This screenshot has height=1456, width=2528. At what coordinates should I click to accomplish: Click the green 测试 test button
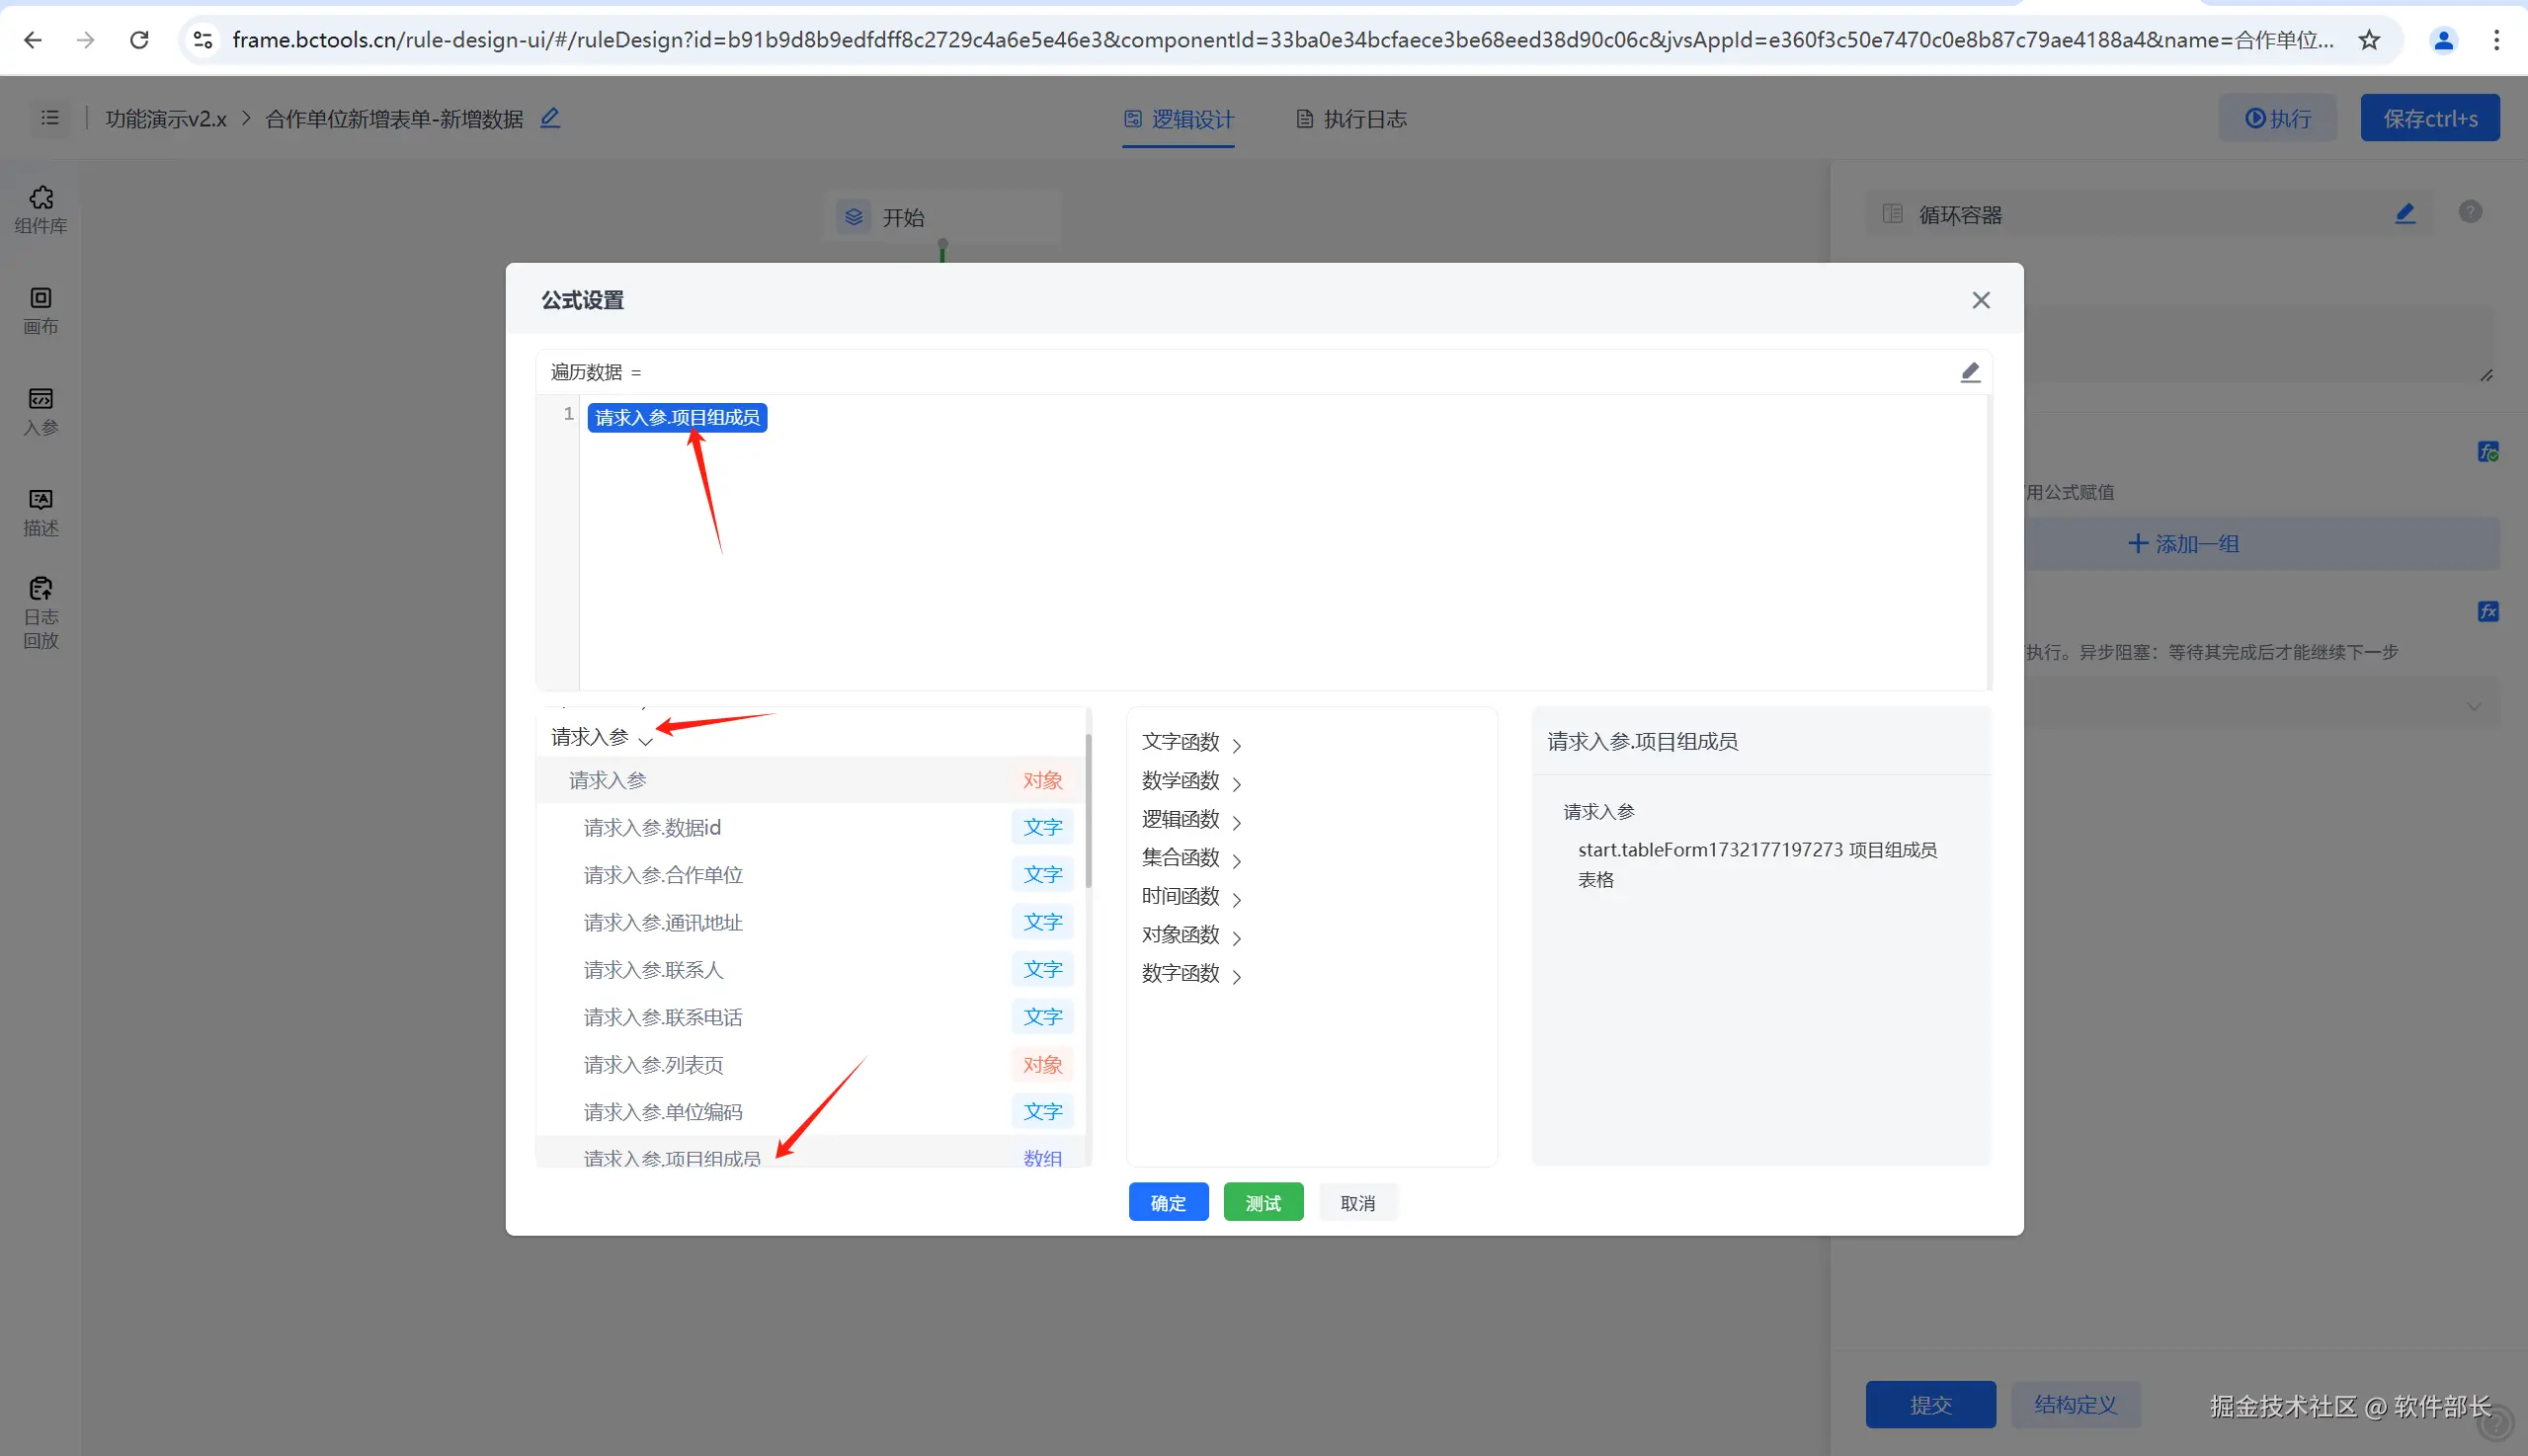(x=1263, y=1203)
